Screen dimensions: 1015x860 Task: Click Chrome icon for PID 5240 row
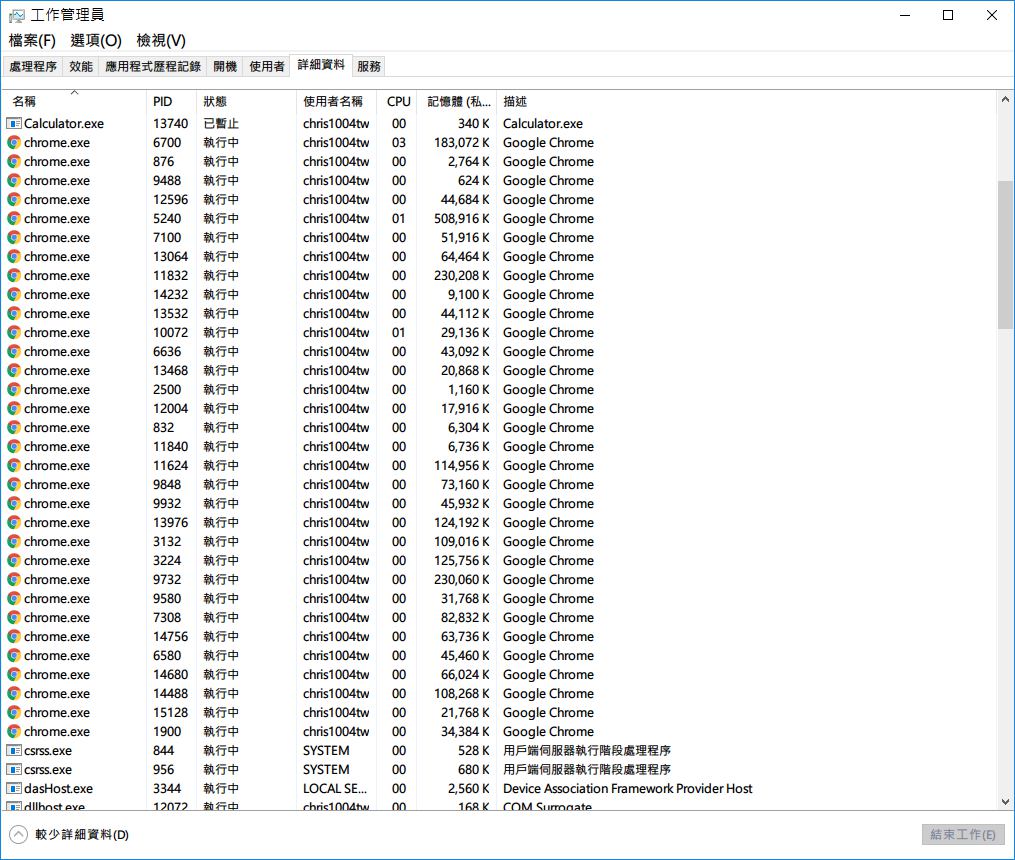pyautogui.click(x=14, y=219)
